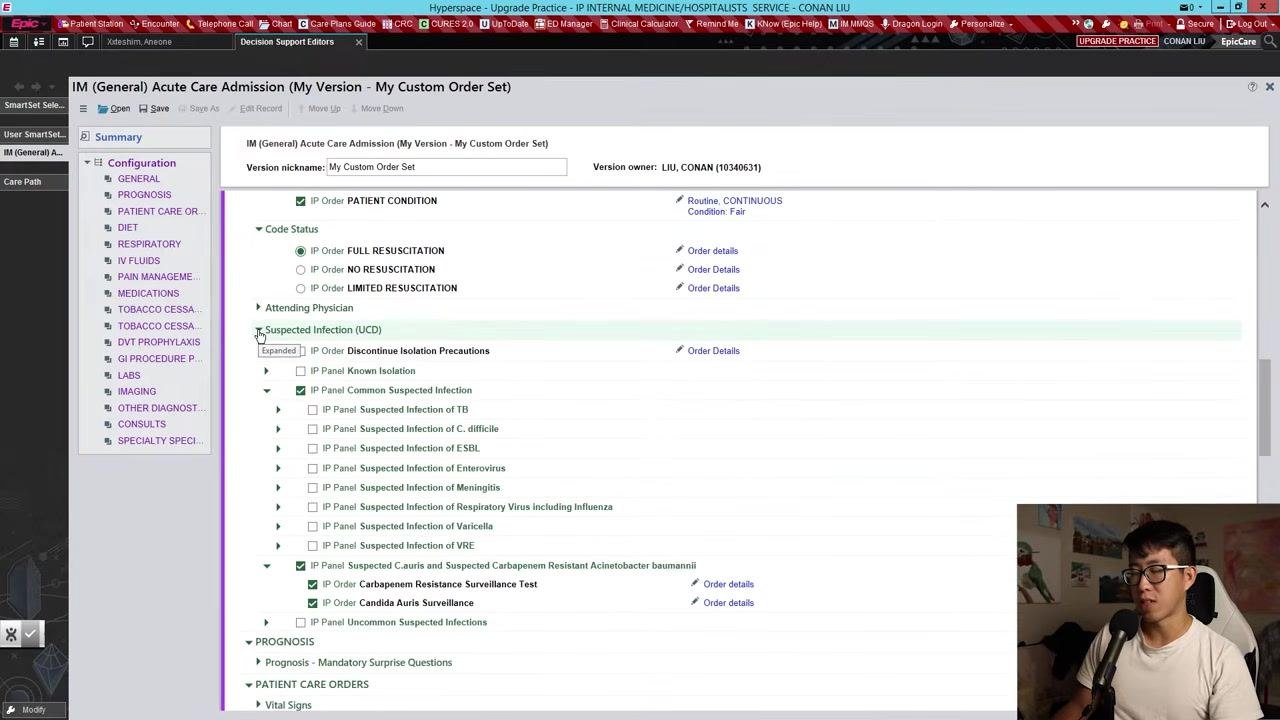
Task: Collapse the Code Status group
Action: click(x=258, y=230)
